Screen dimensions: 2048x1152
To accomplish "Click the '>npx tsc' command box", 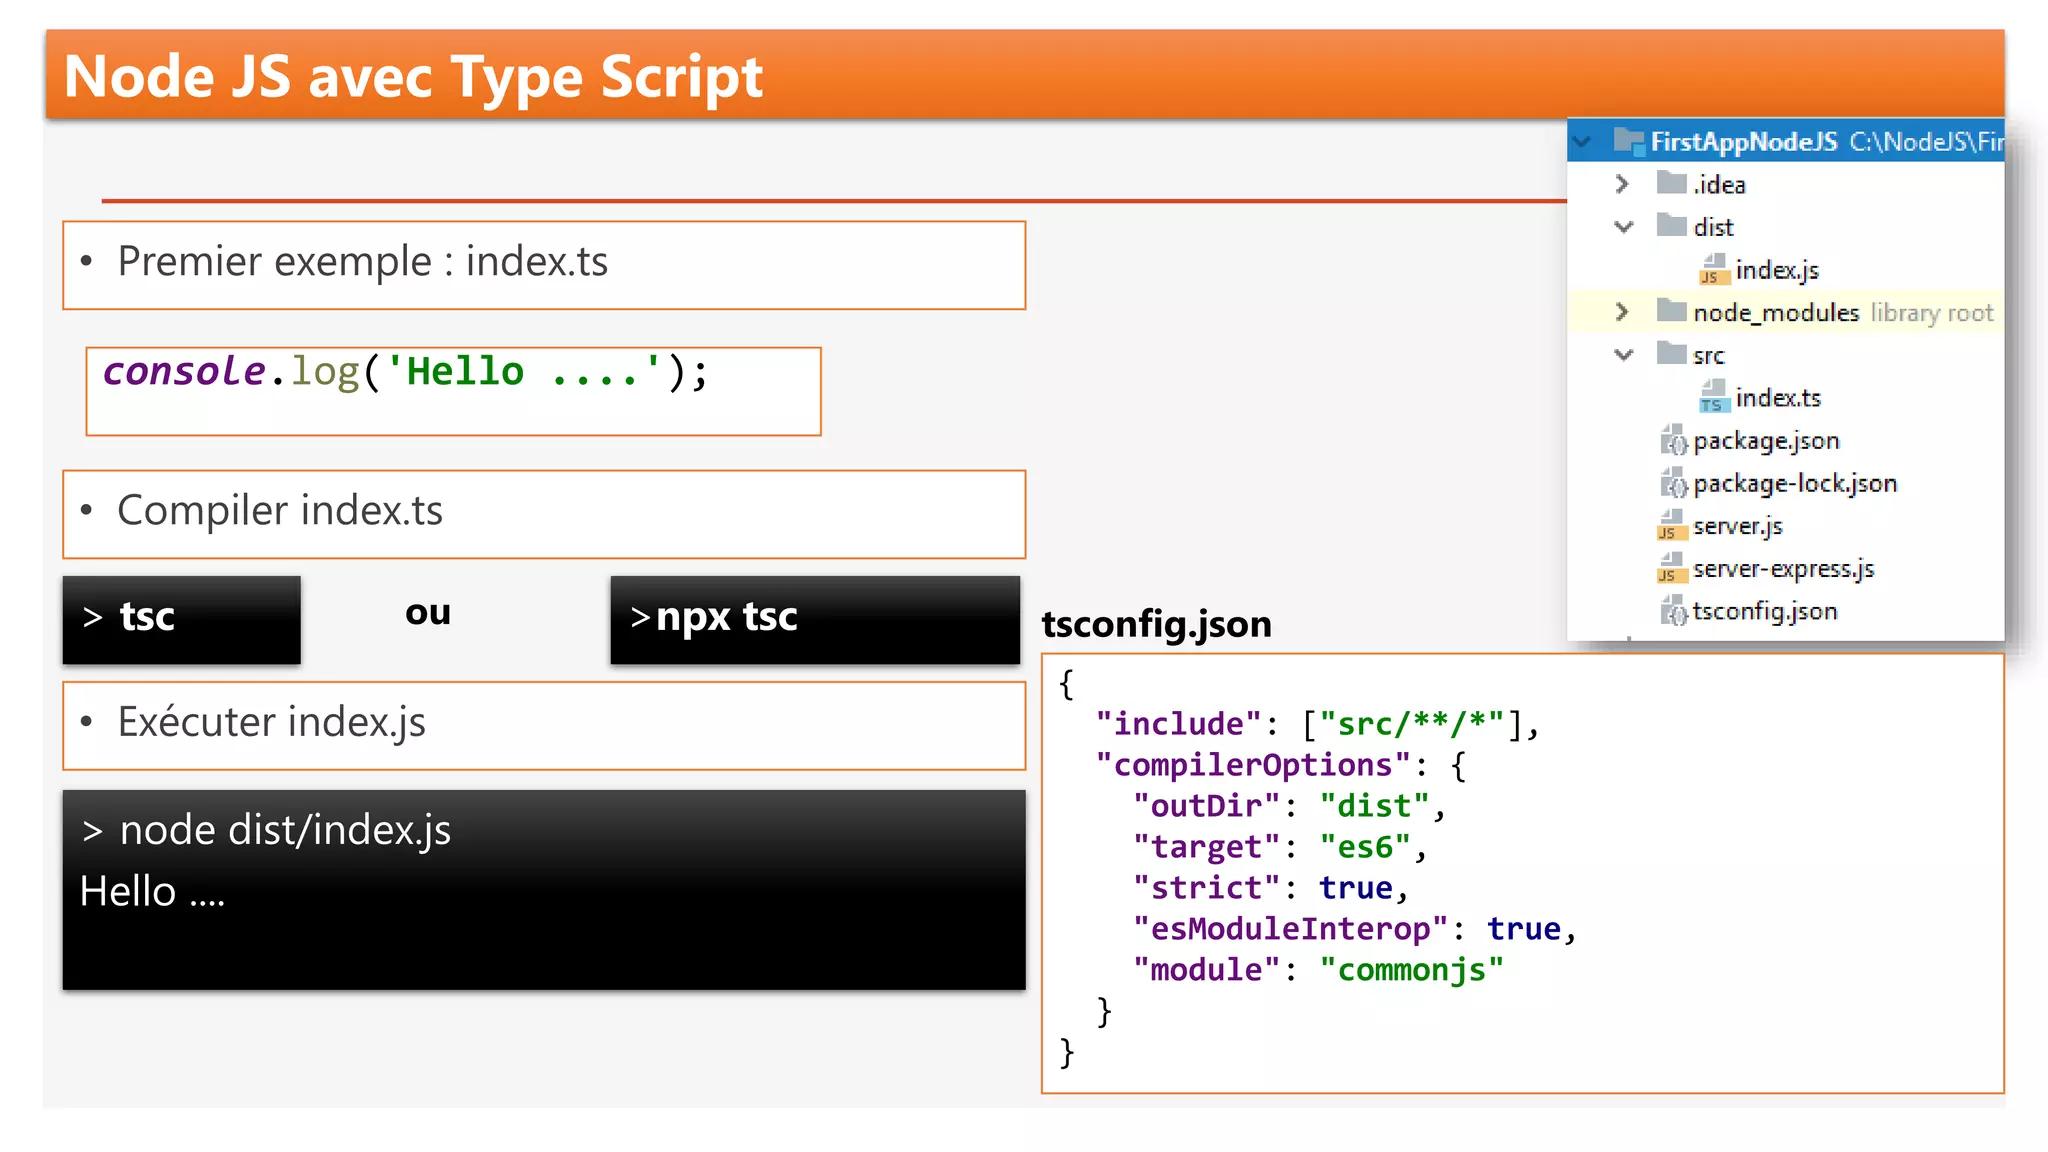I will coord(815,619).
